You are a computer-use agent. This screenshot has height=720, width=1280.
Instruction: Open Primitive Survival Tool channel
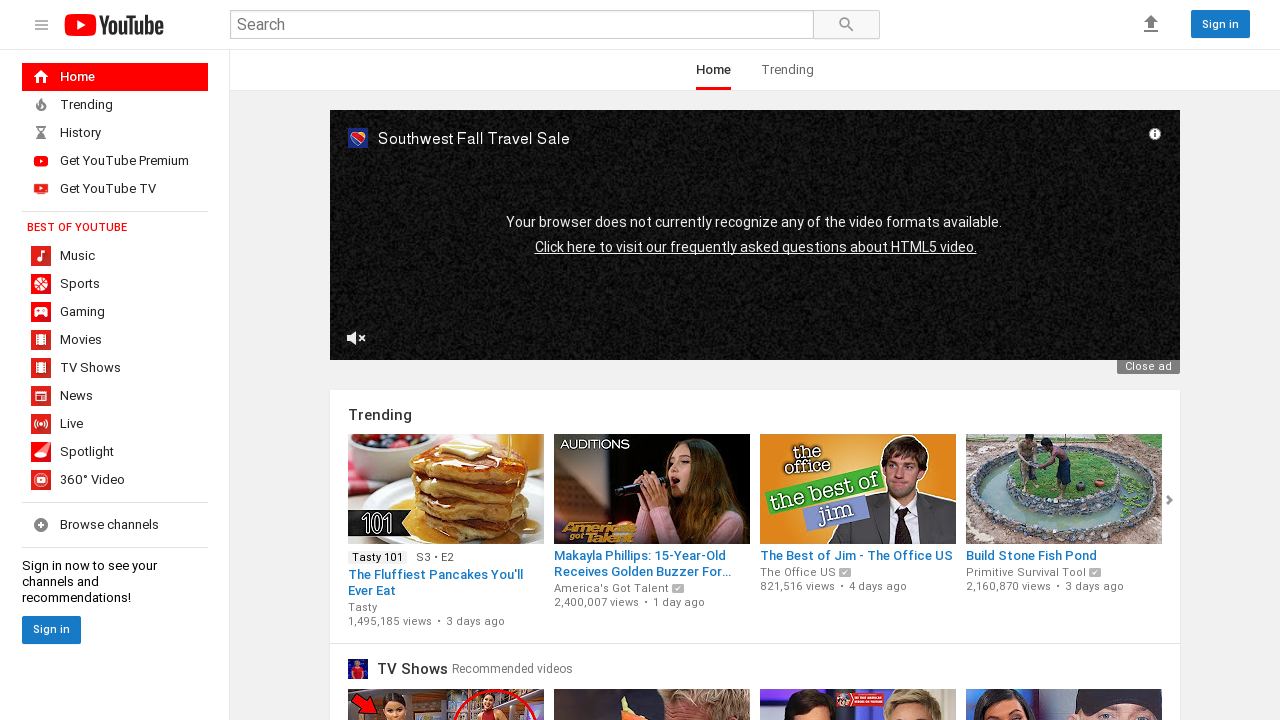coord(1026,573)
